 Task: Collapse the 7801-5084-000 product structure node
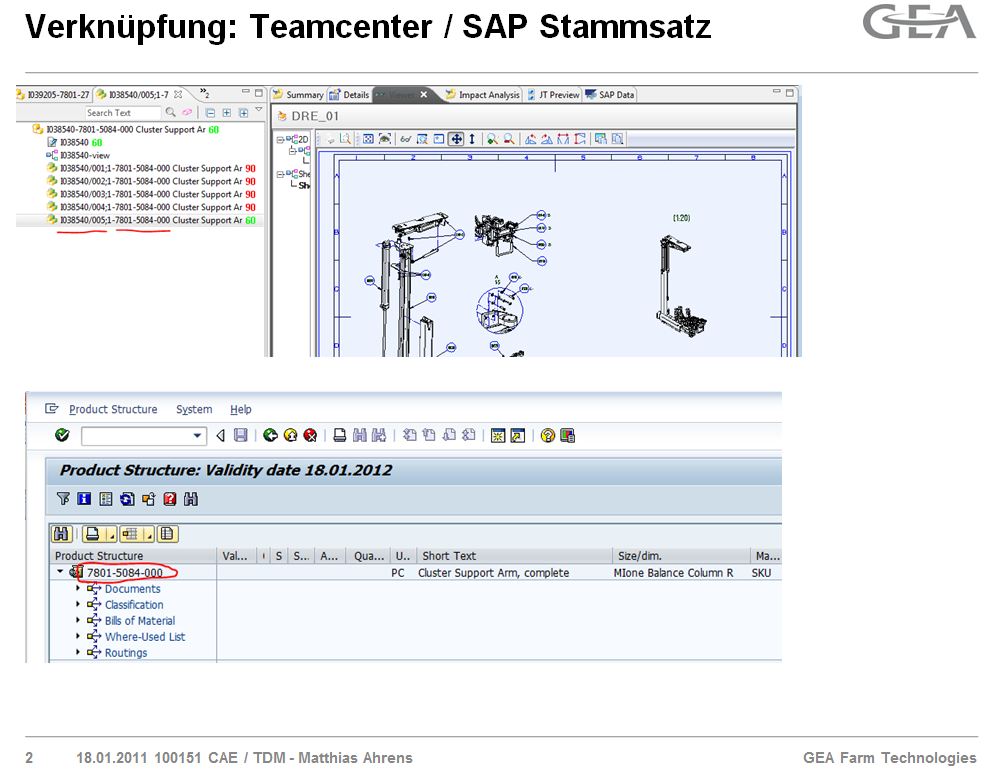(60, 571)
